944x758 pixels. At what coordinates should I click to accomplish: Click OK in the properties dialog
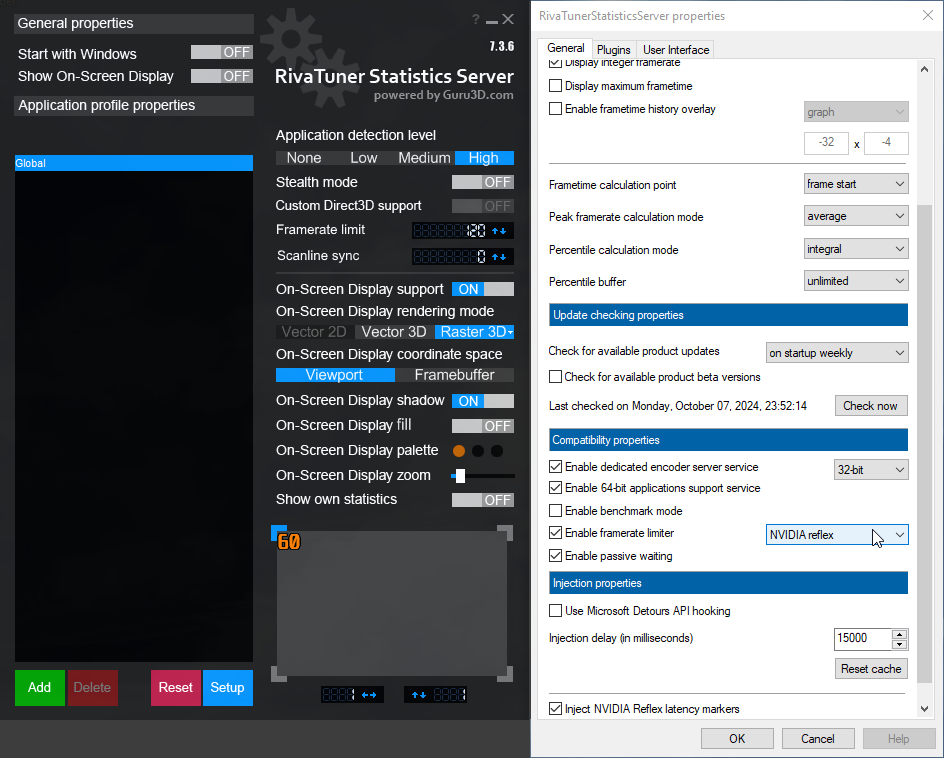pos(737,739)
